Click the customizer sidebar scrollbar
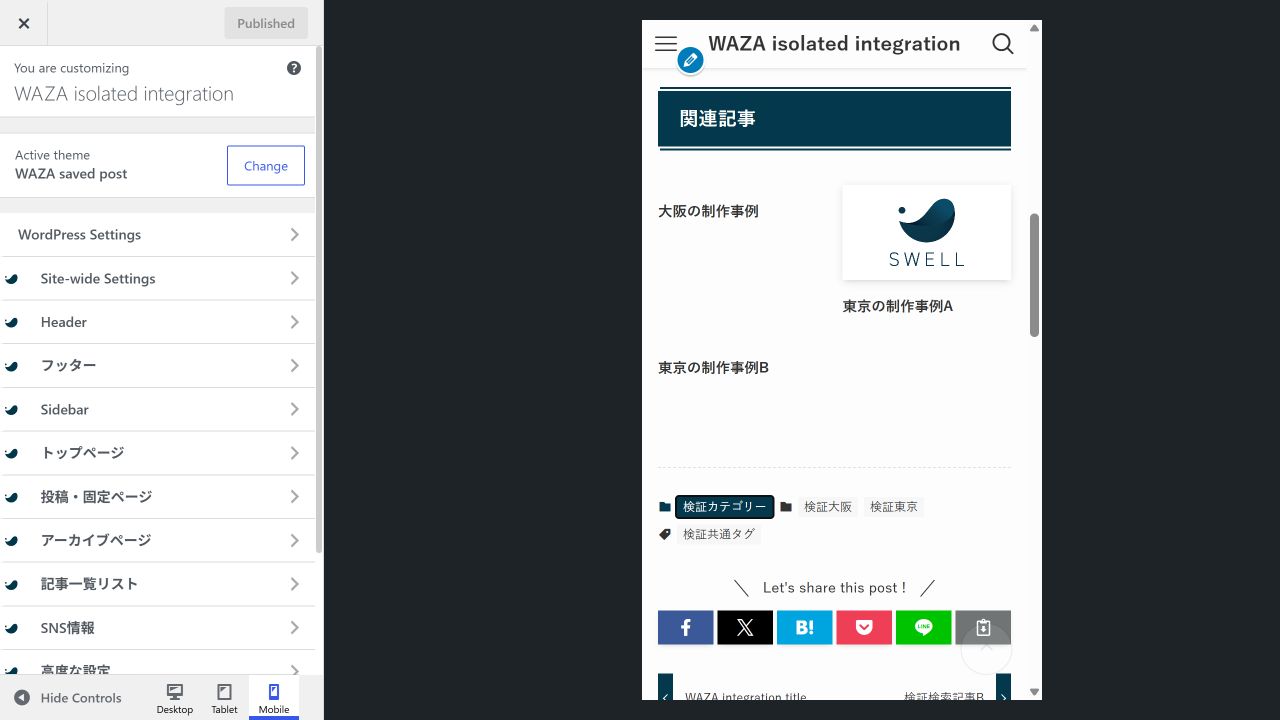This screenshot has width=1280, height=720. pyautogui.click(x=319, y=300)
